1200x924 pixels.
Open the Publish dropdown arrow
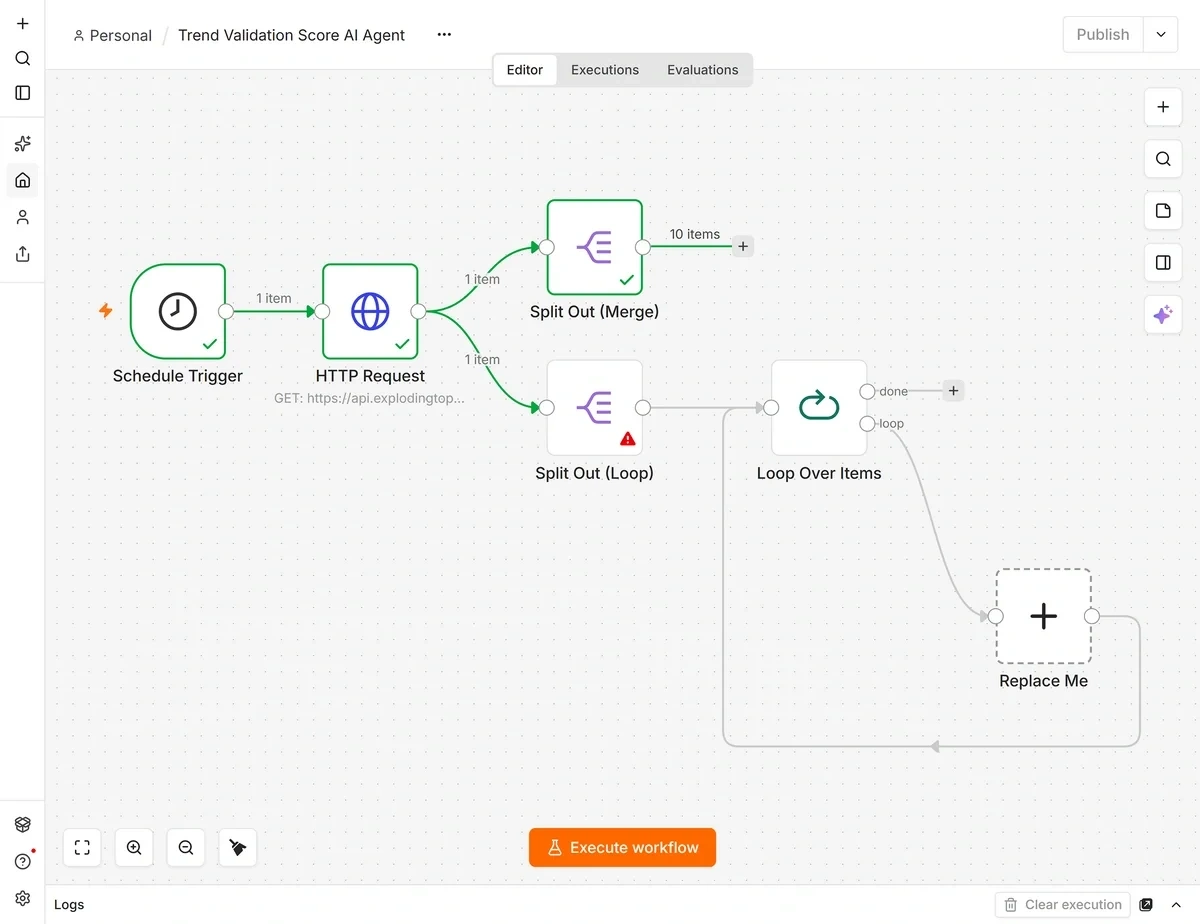click(x=1161, y=34)
